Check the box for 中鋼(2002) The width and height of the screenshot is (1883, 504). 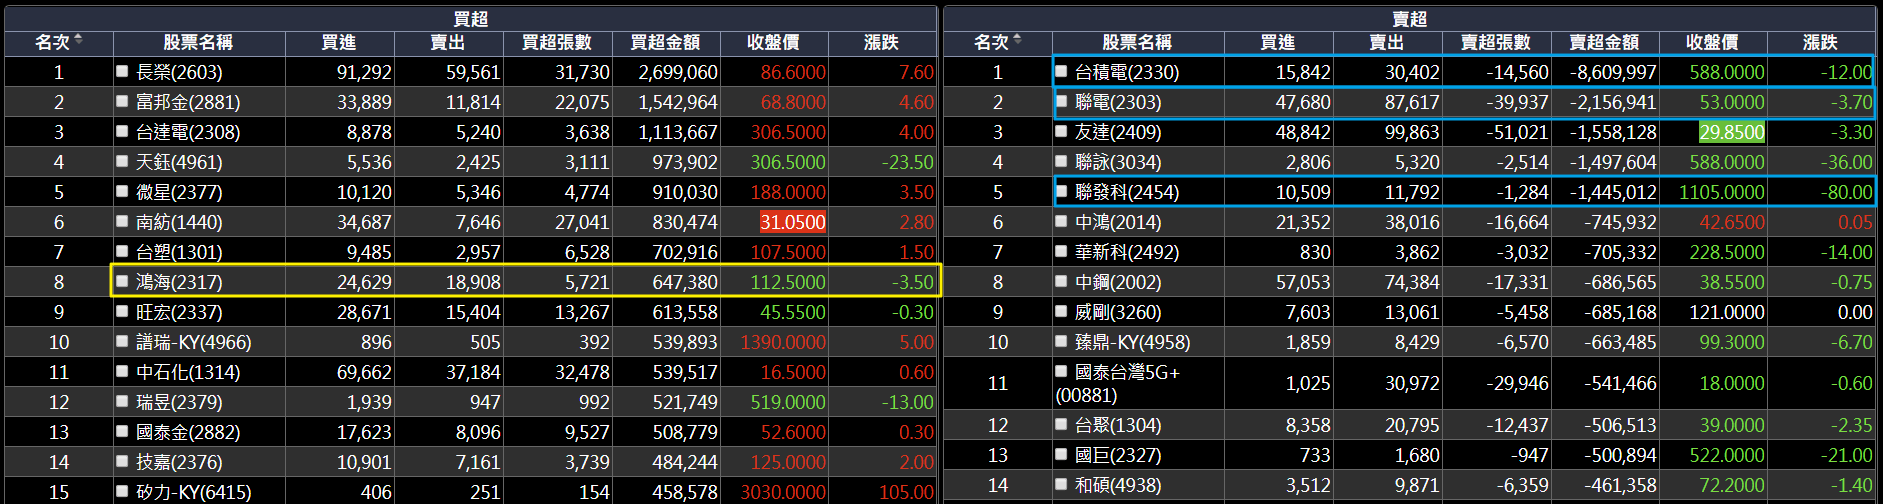[1061, 281]
